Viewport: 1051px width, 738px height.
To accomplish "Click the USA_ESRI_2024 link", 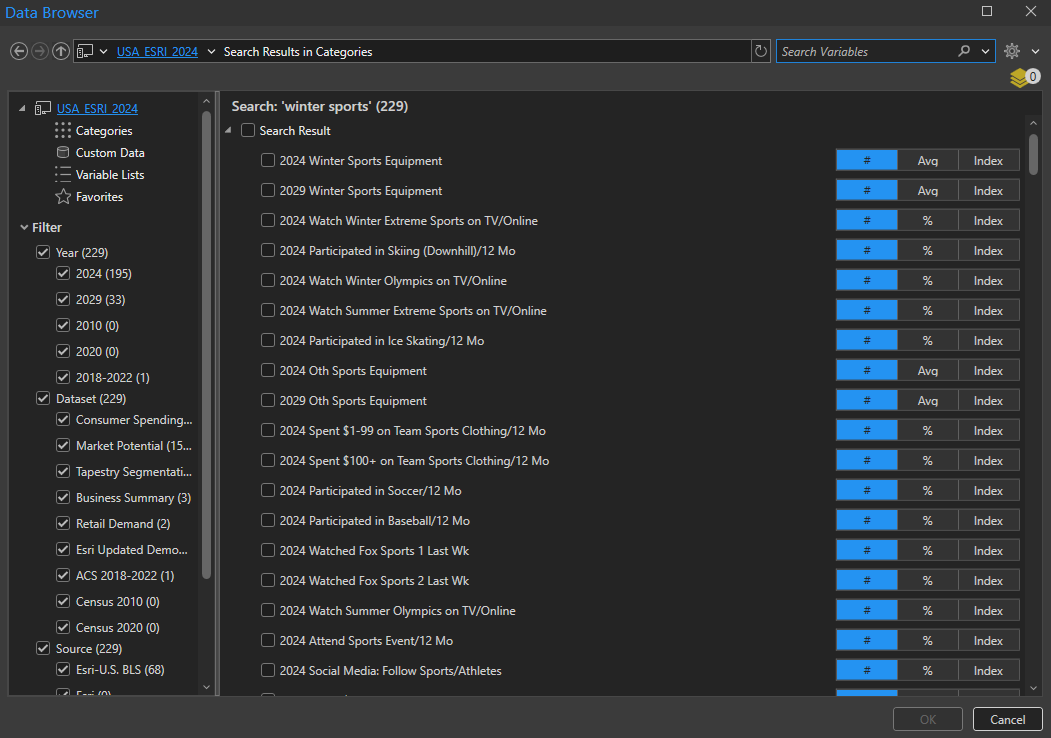I will [157, 51].
